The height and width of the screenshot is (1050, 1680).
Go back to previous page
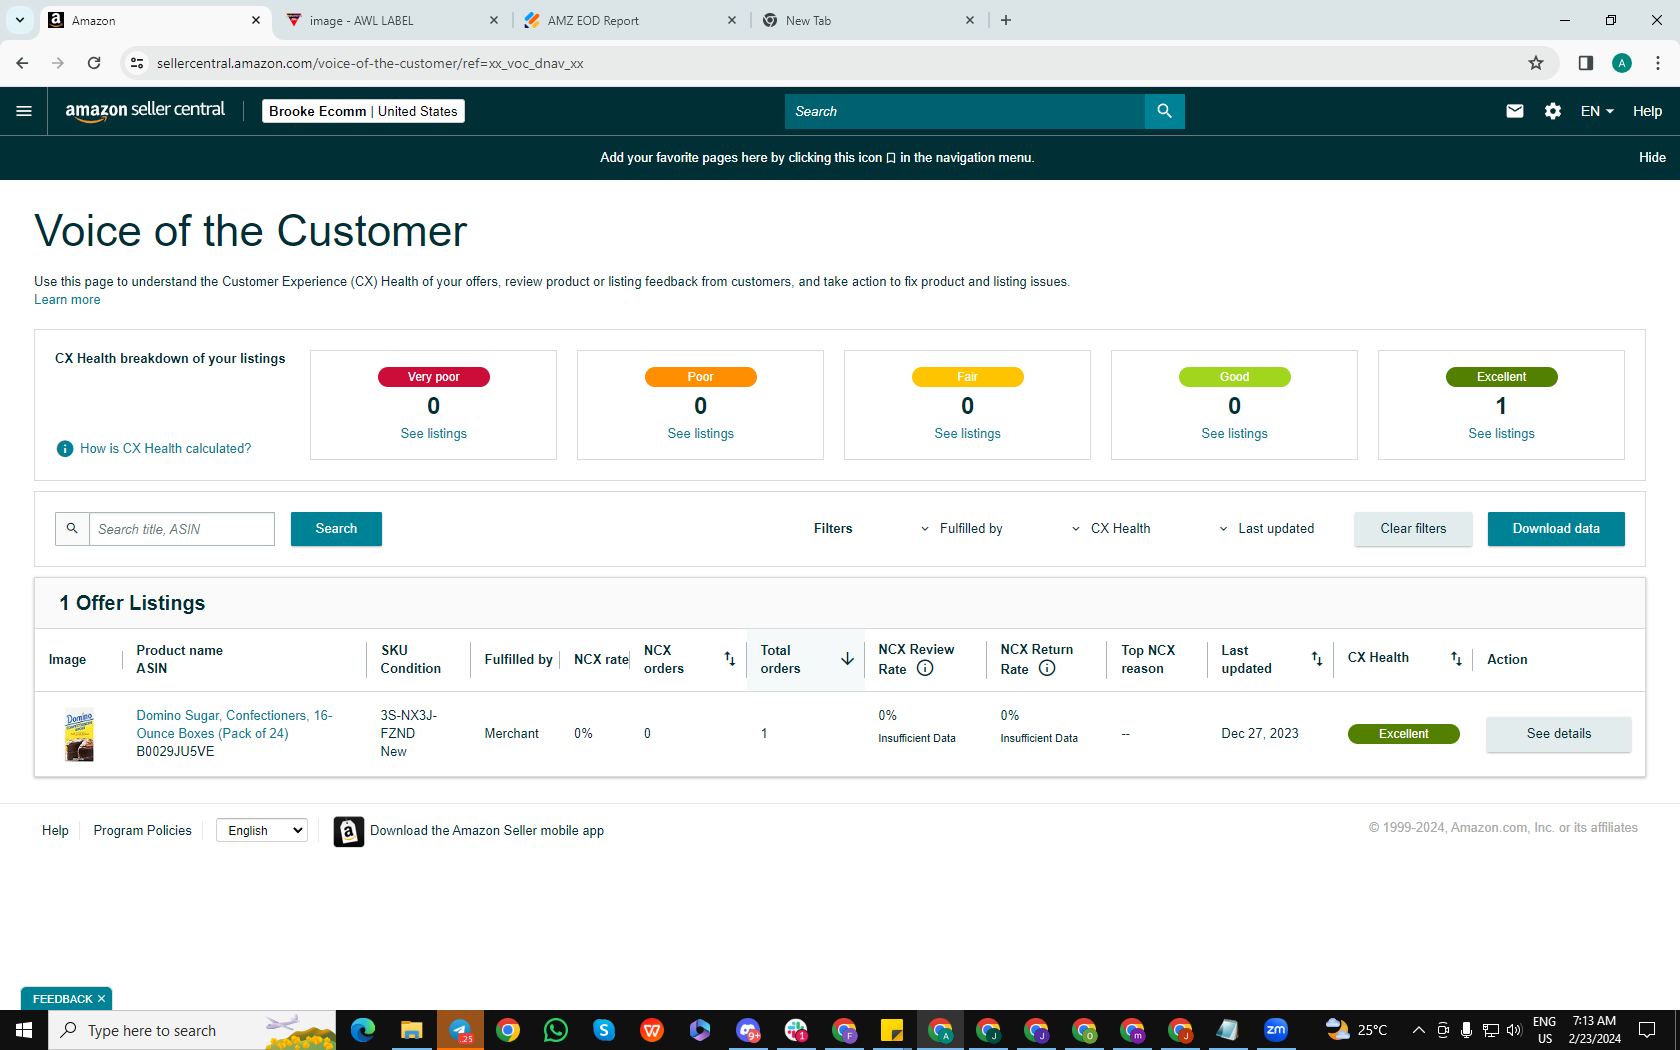tap(22, 63)
